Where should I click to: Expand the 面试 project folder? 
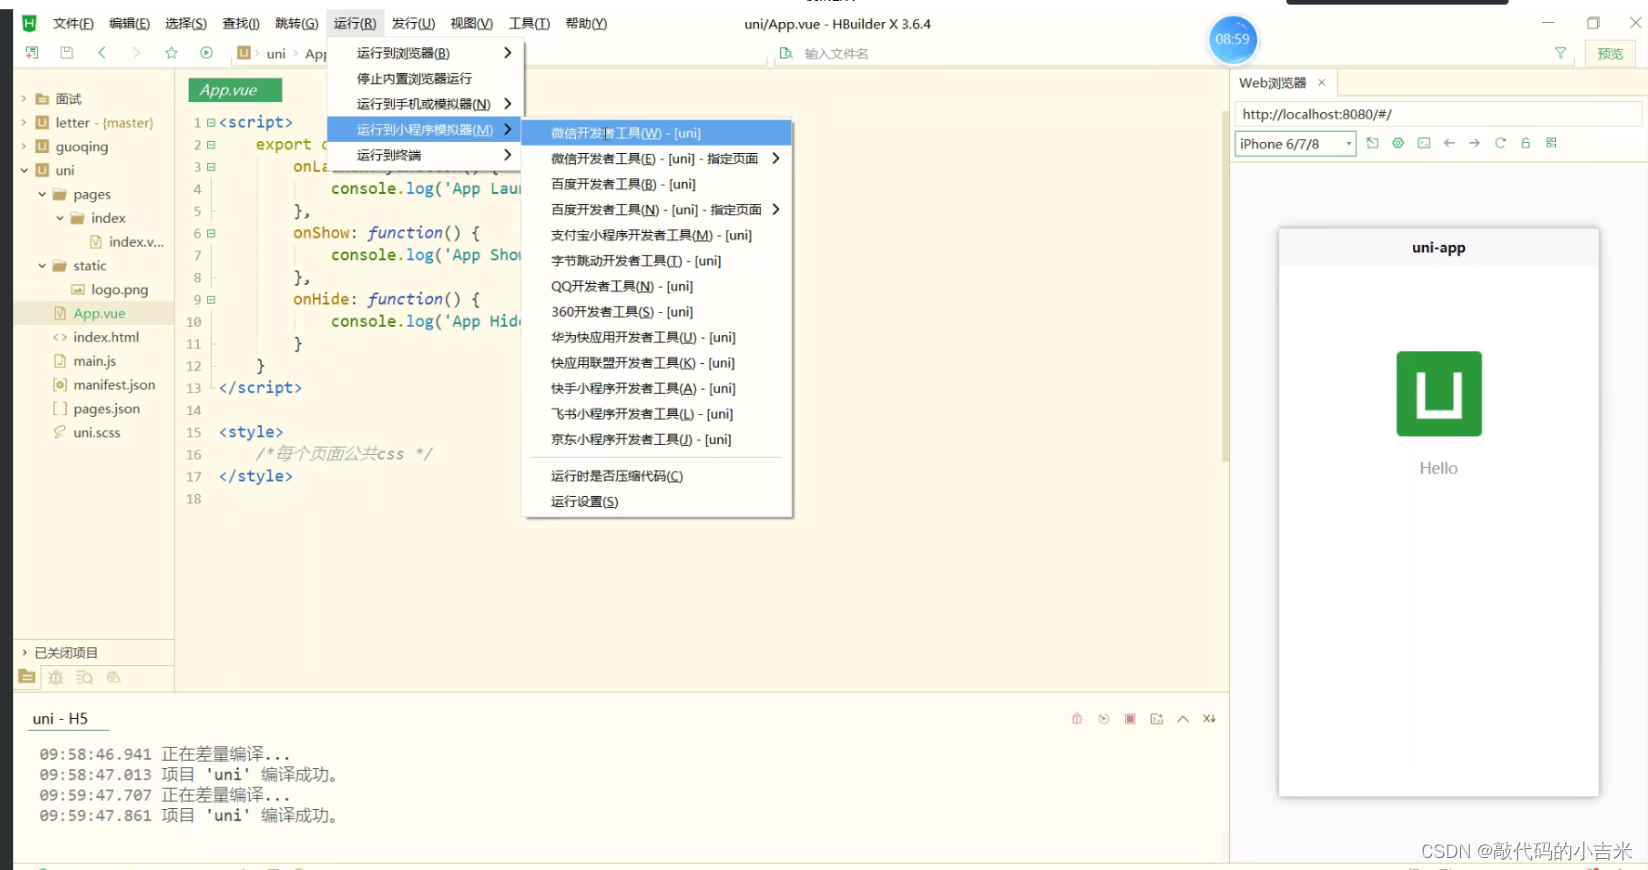tap(24, 99)
